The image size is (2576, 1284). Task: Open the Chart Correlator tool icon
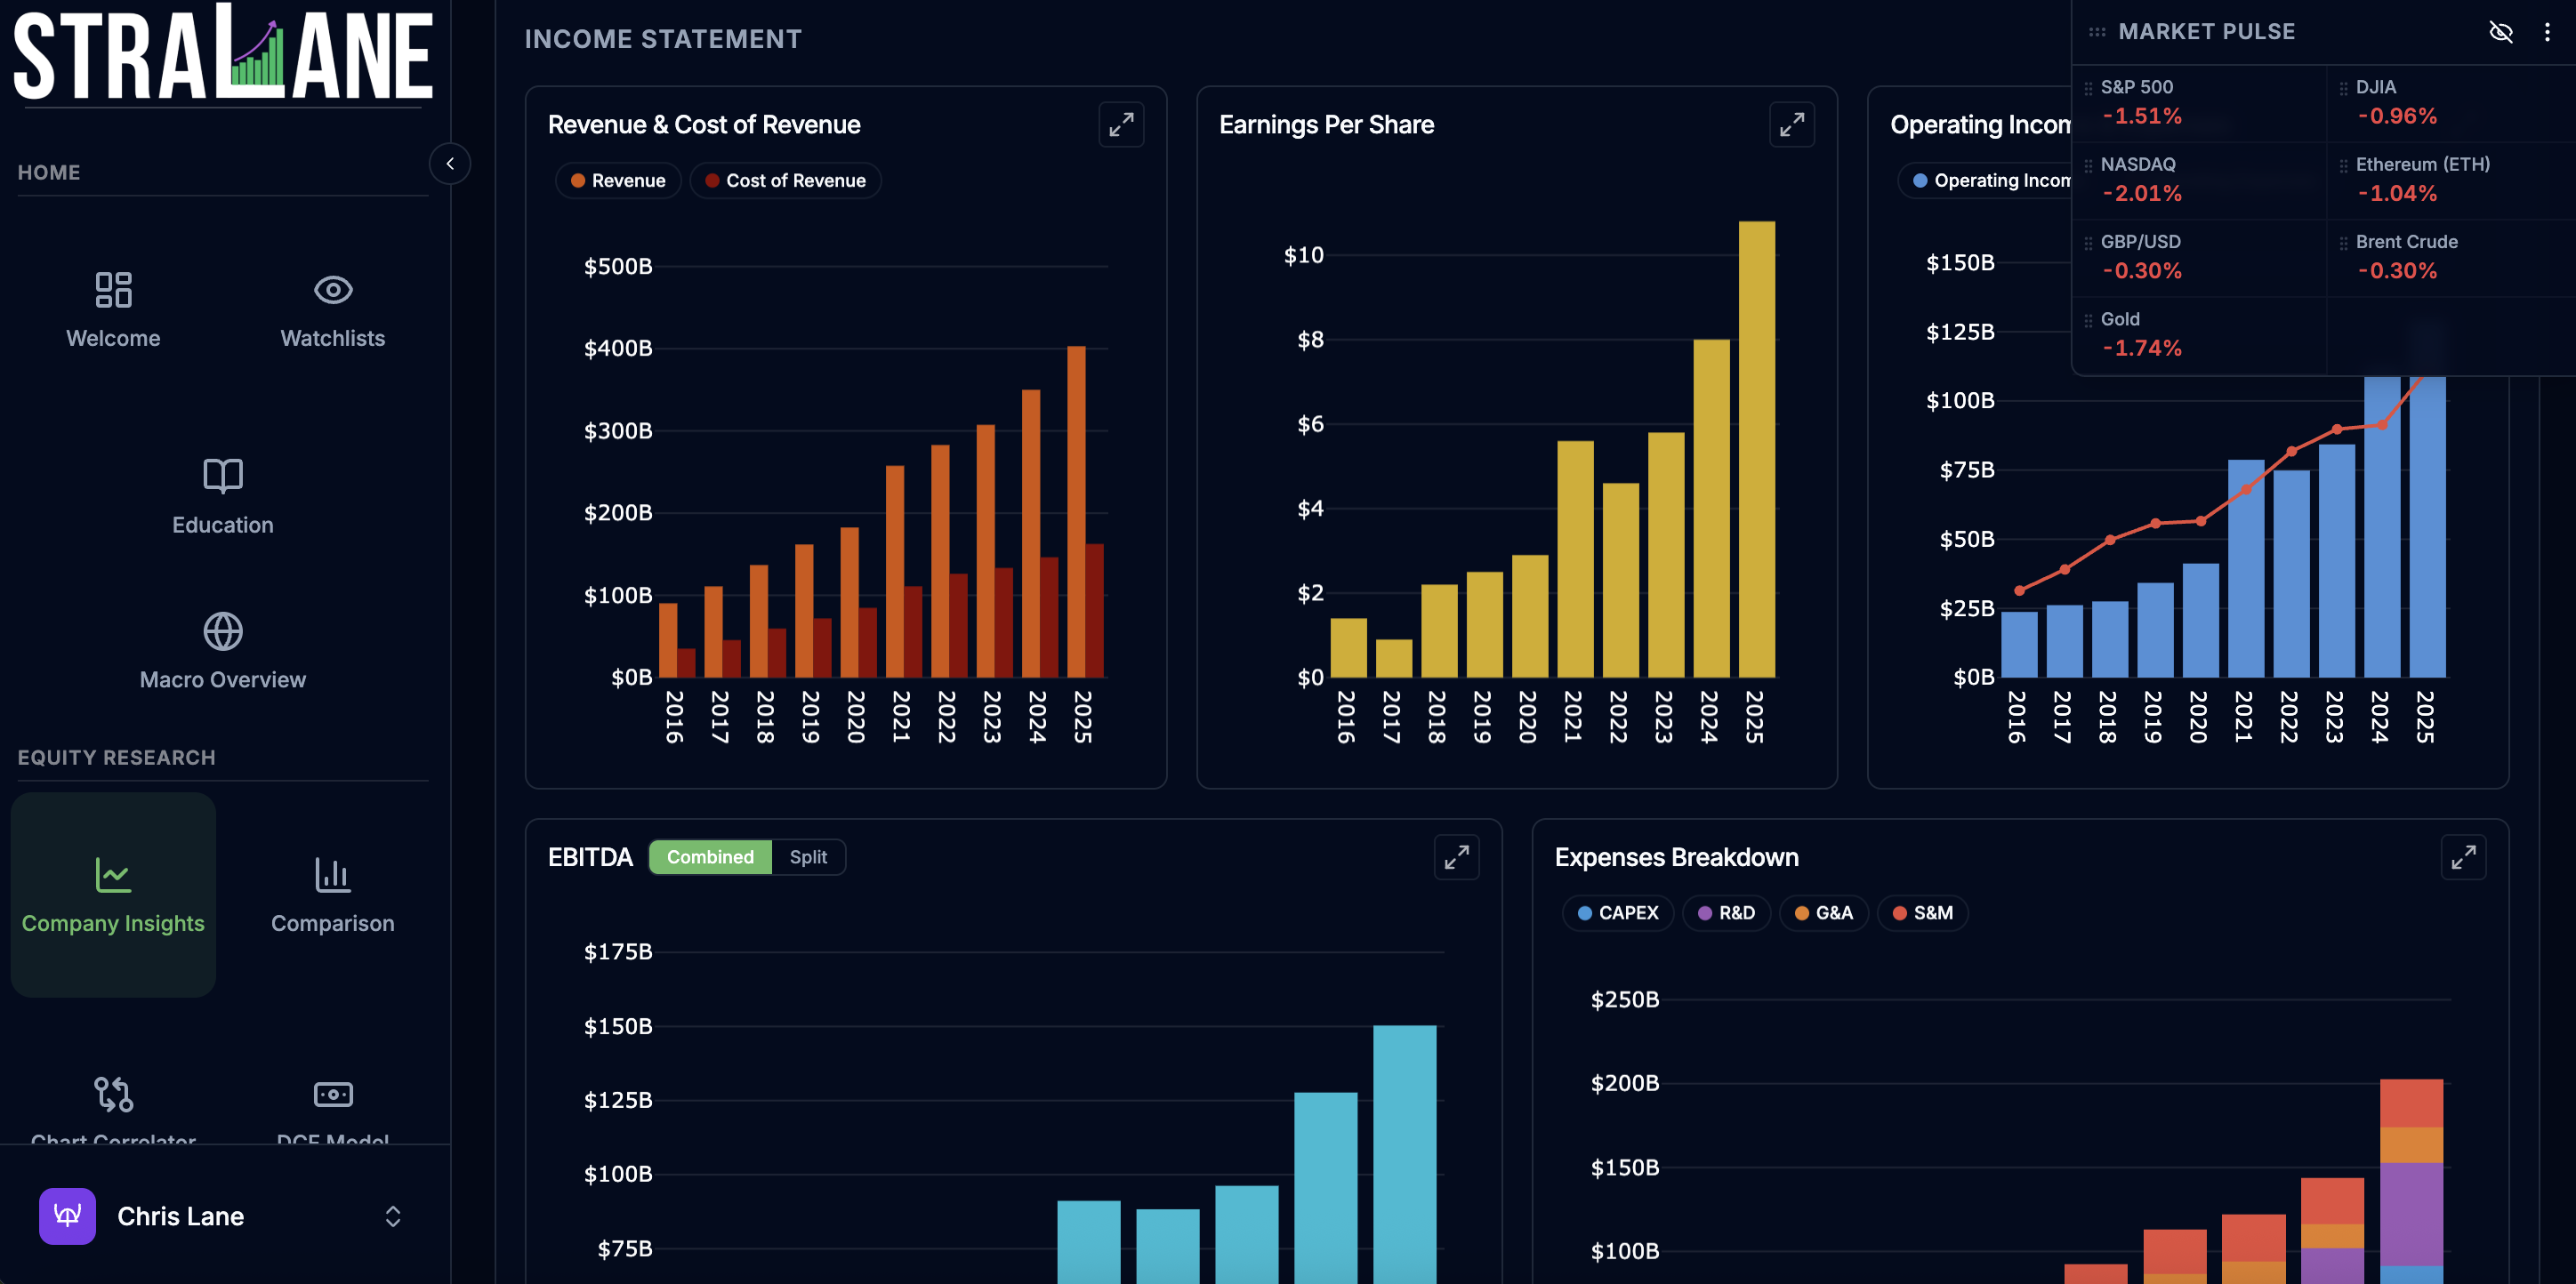click(x=113, y=1094)
